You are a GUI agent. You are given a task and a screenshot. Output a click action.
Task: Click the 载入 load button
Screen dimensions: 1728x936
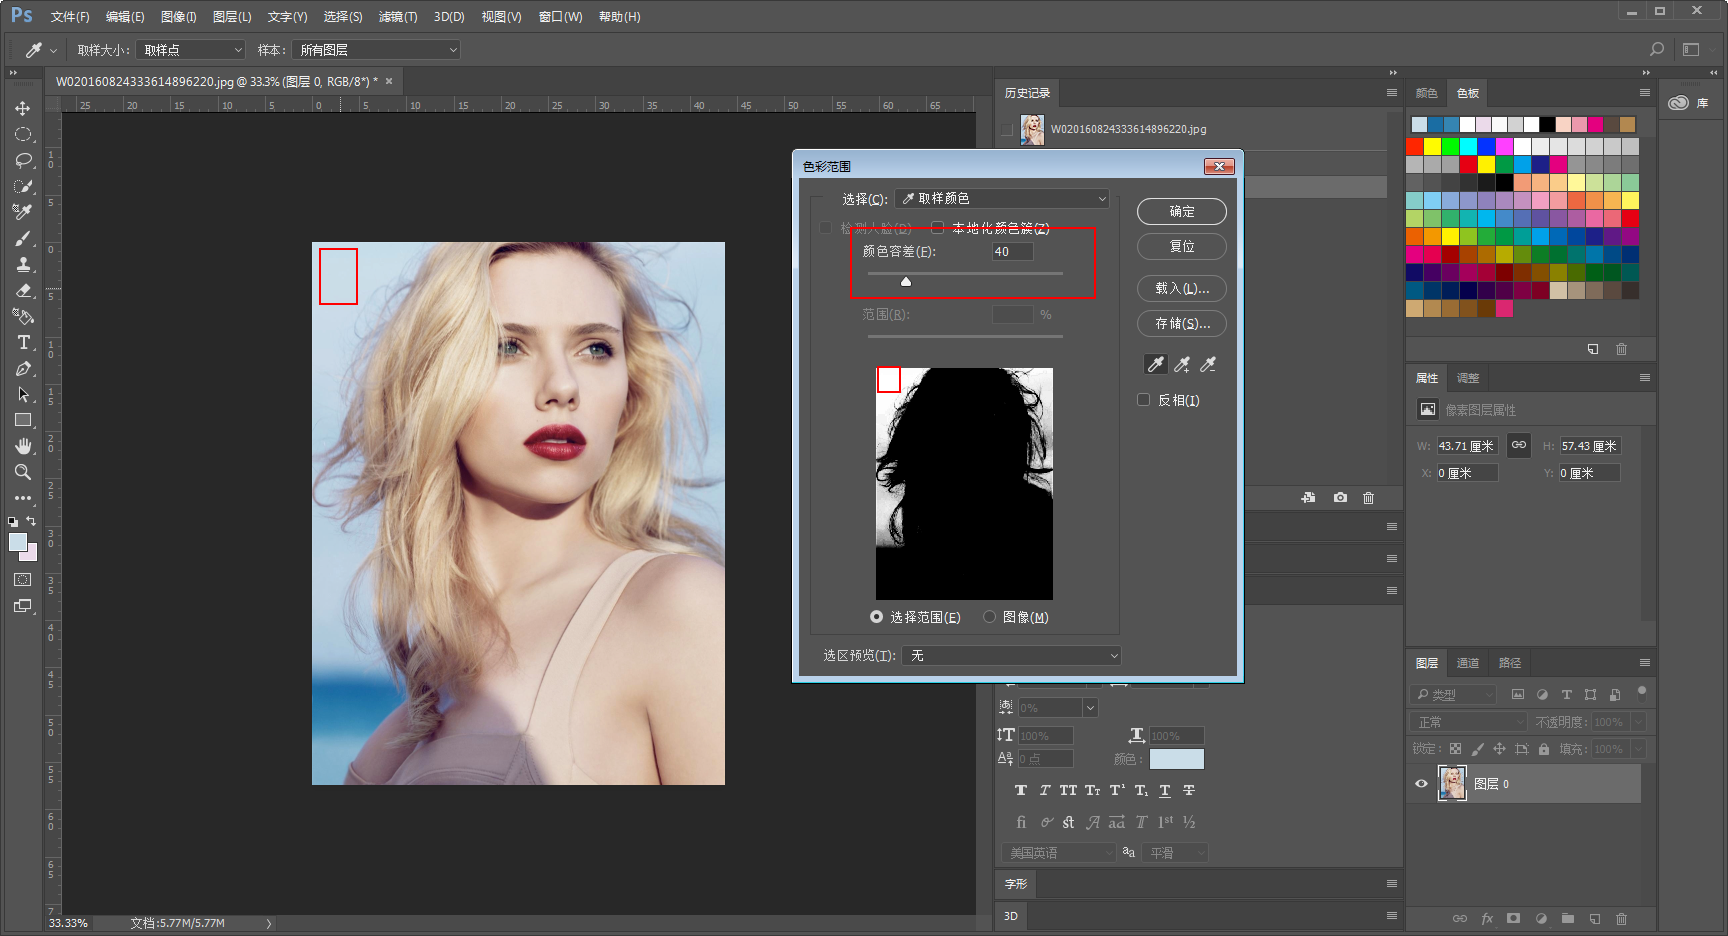(1181, 289)
